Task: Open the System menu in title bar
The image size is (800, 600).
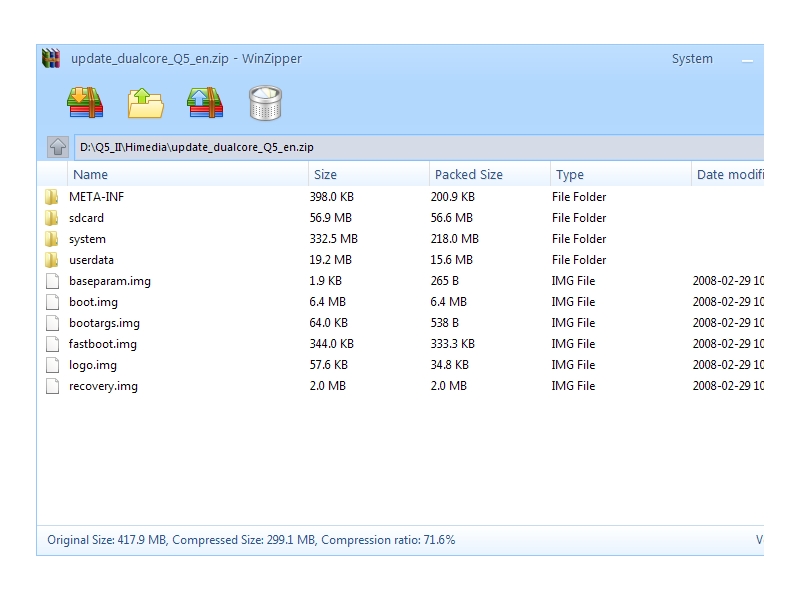Action: 692,59
